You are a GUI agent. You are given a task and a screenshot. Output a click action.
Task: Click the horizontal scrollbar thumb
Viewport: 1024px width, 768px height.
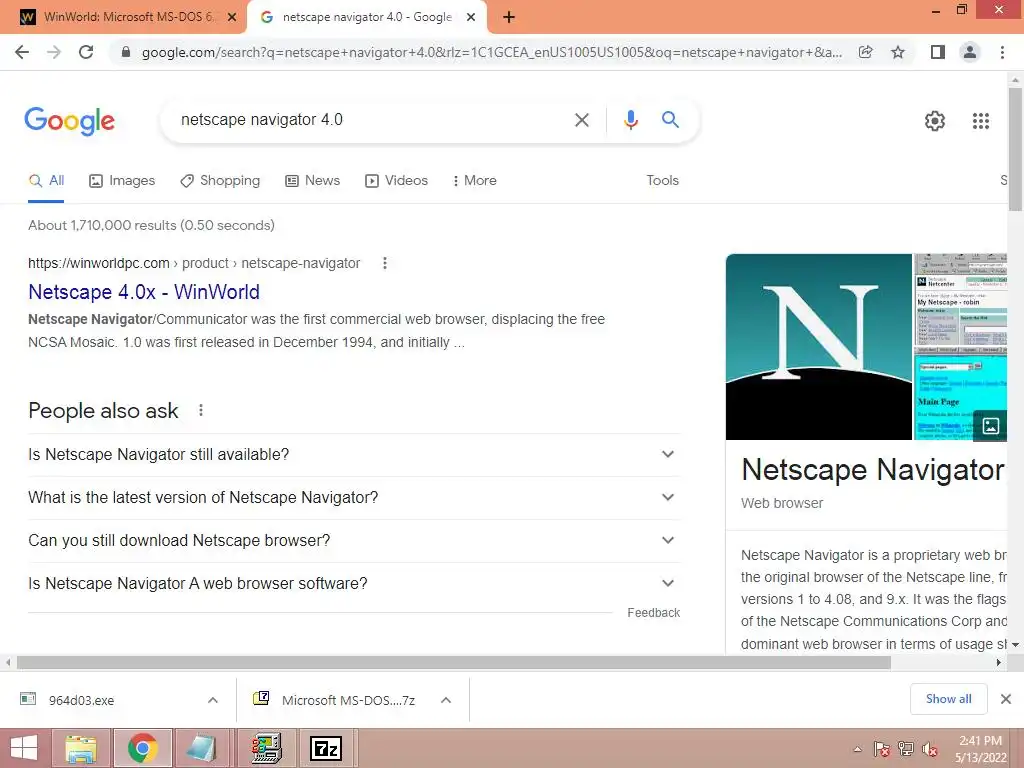pyautogui.click(x=454, y=663)
